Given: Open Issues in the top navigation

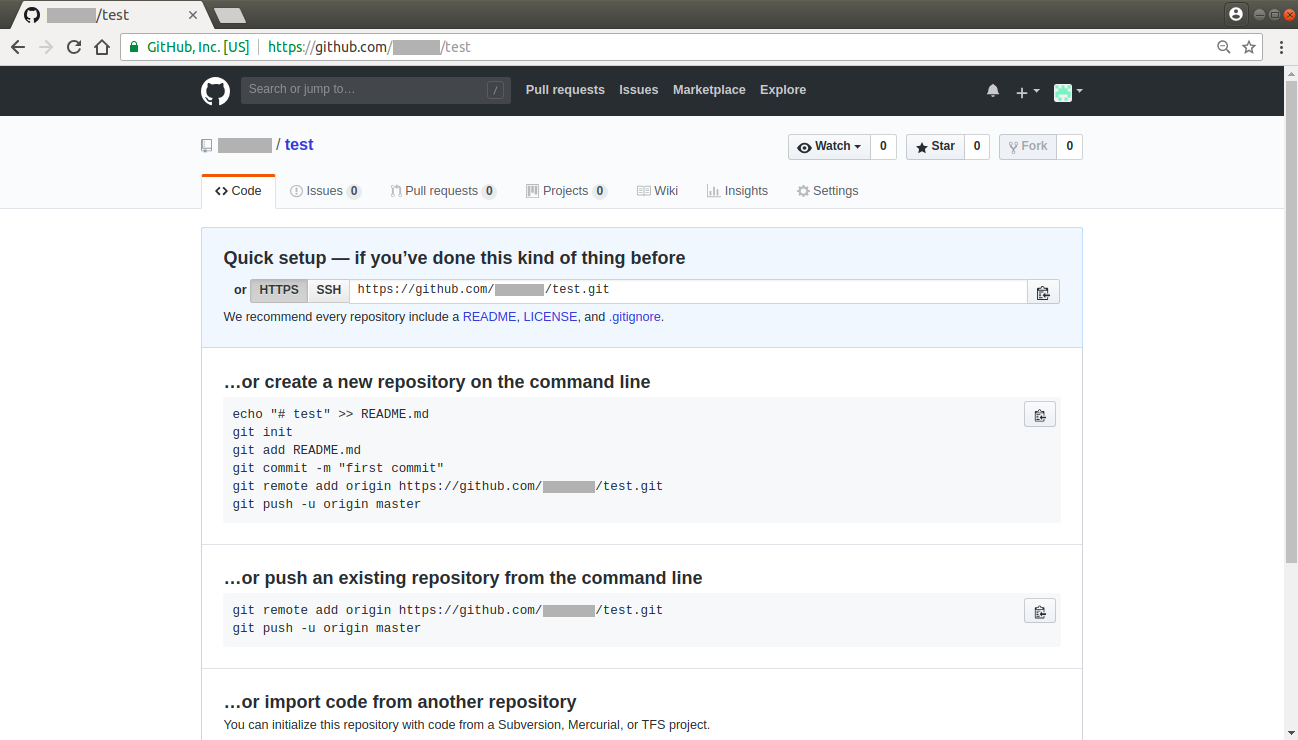Looking at the screenshot, I should (638, 90).
